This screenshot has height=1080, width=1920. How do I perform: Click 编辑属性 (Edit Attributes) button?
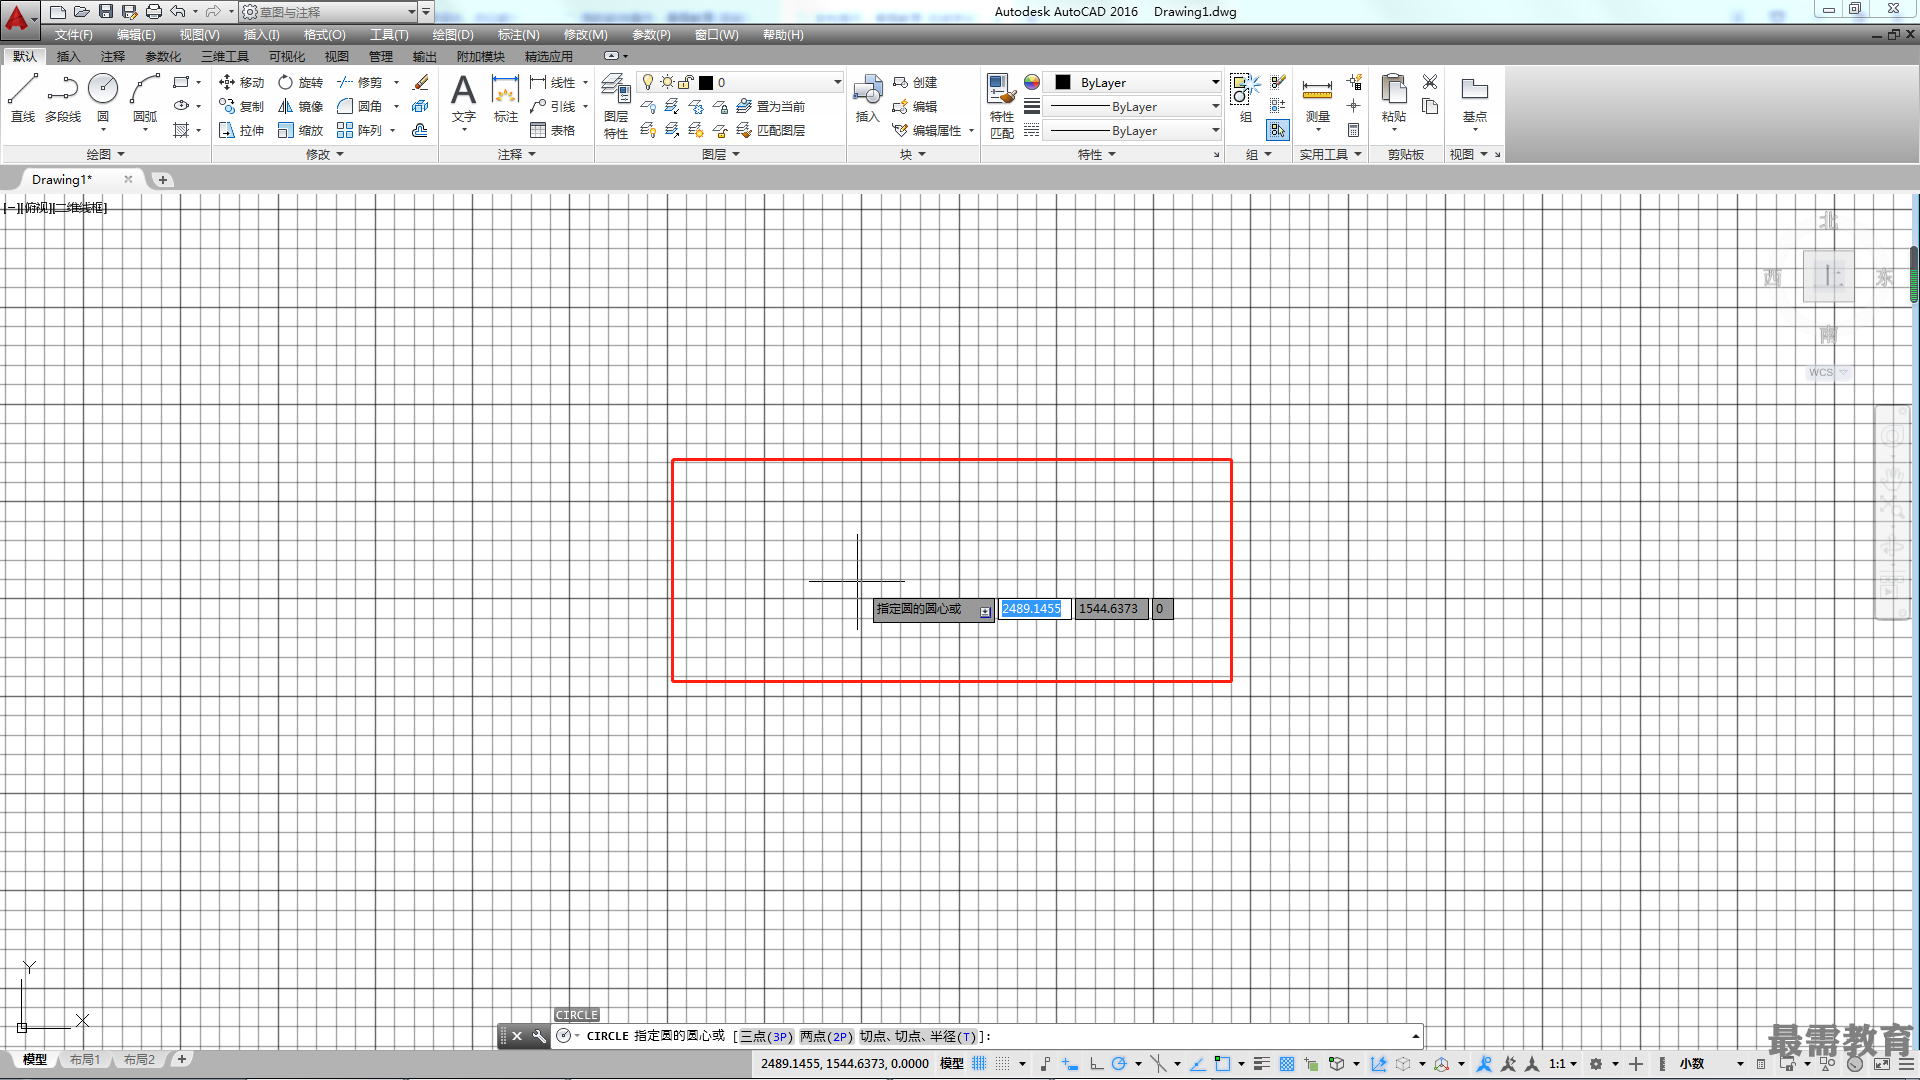[926, 130]
